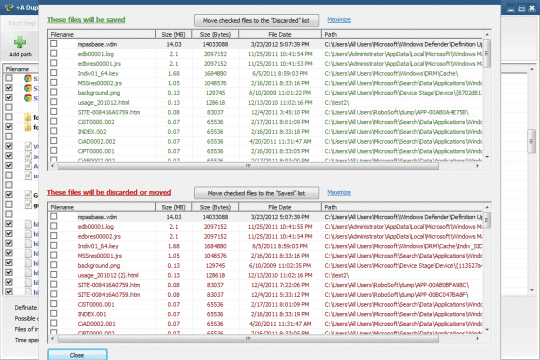Tick the checkbox for INDEX.001 in the discarded list
This screenshot has width=540, height=360.
coord(53,313)
